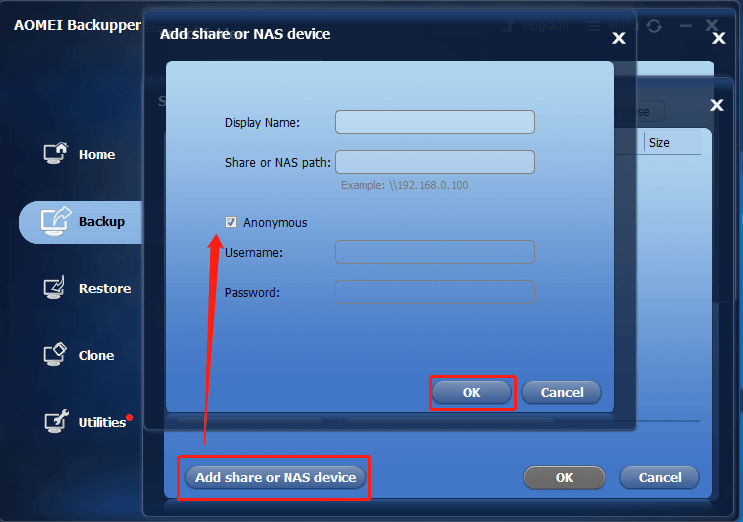Viewport: 743px width, 522px height.
Task: Click the Clone icon in sidebar
Action: [x=55, y=354]
